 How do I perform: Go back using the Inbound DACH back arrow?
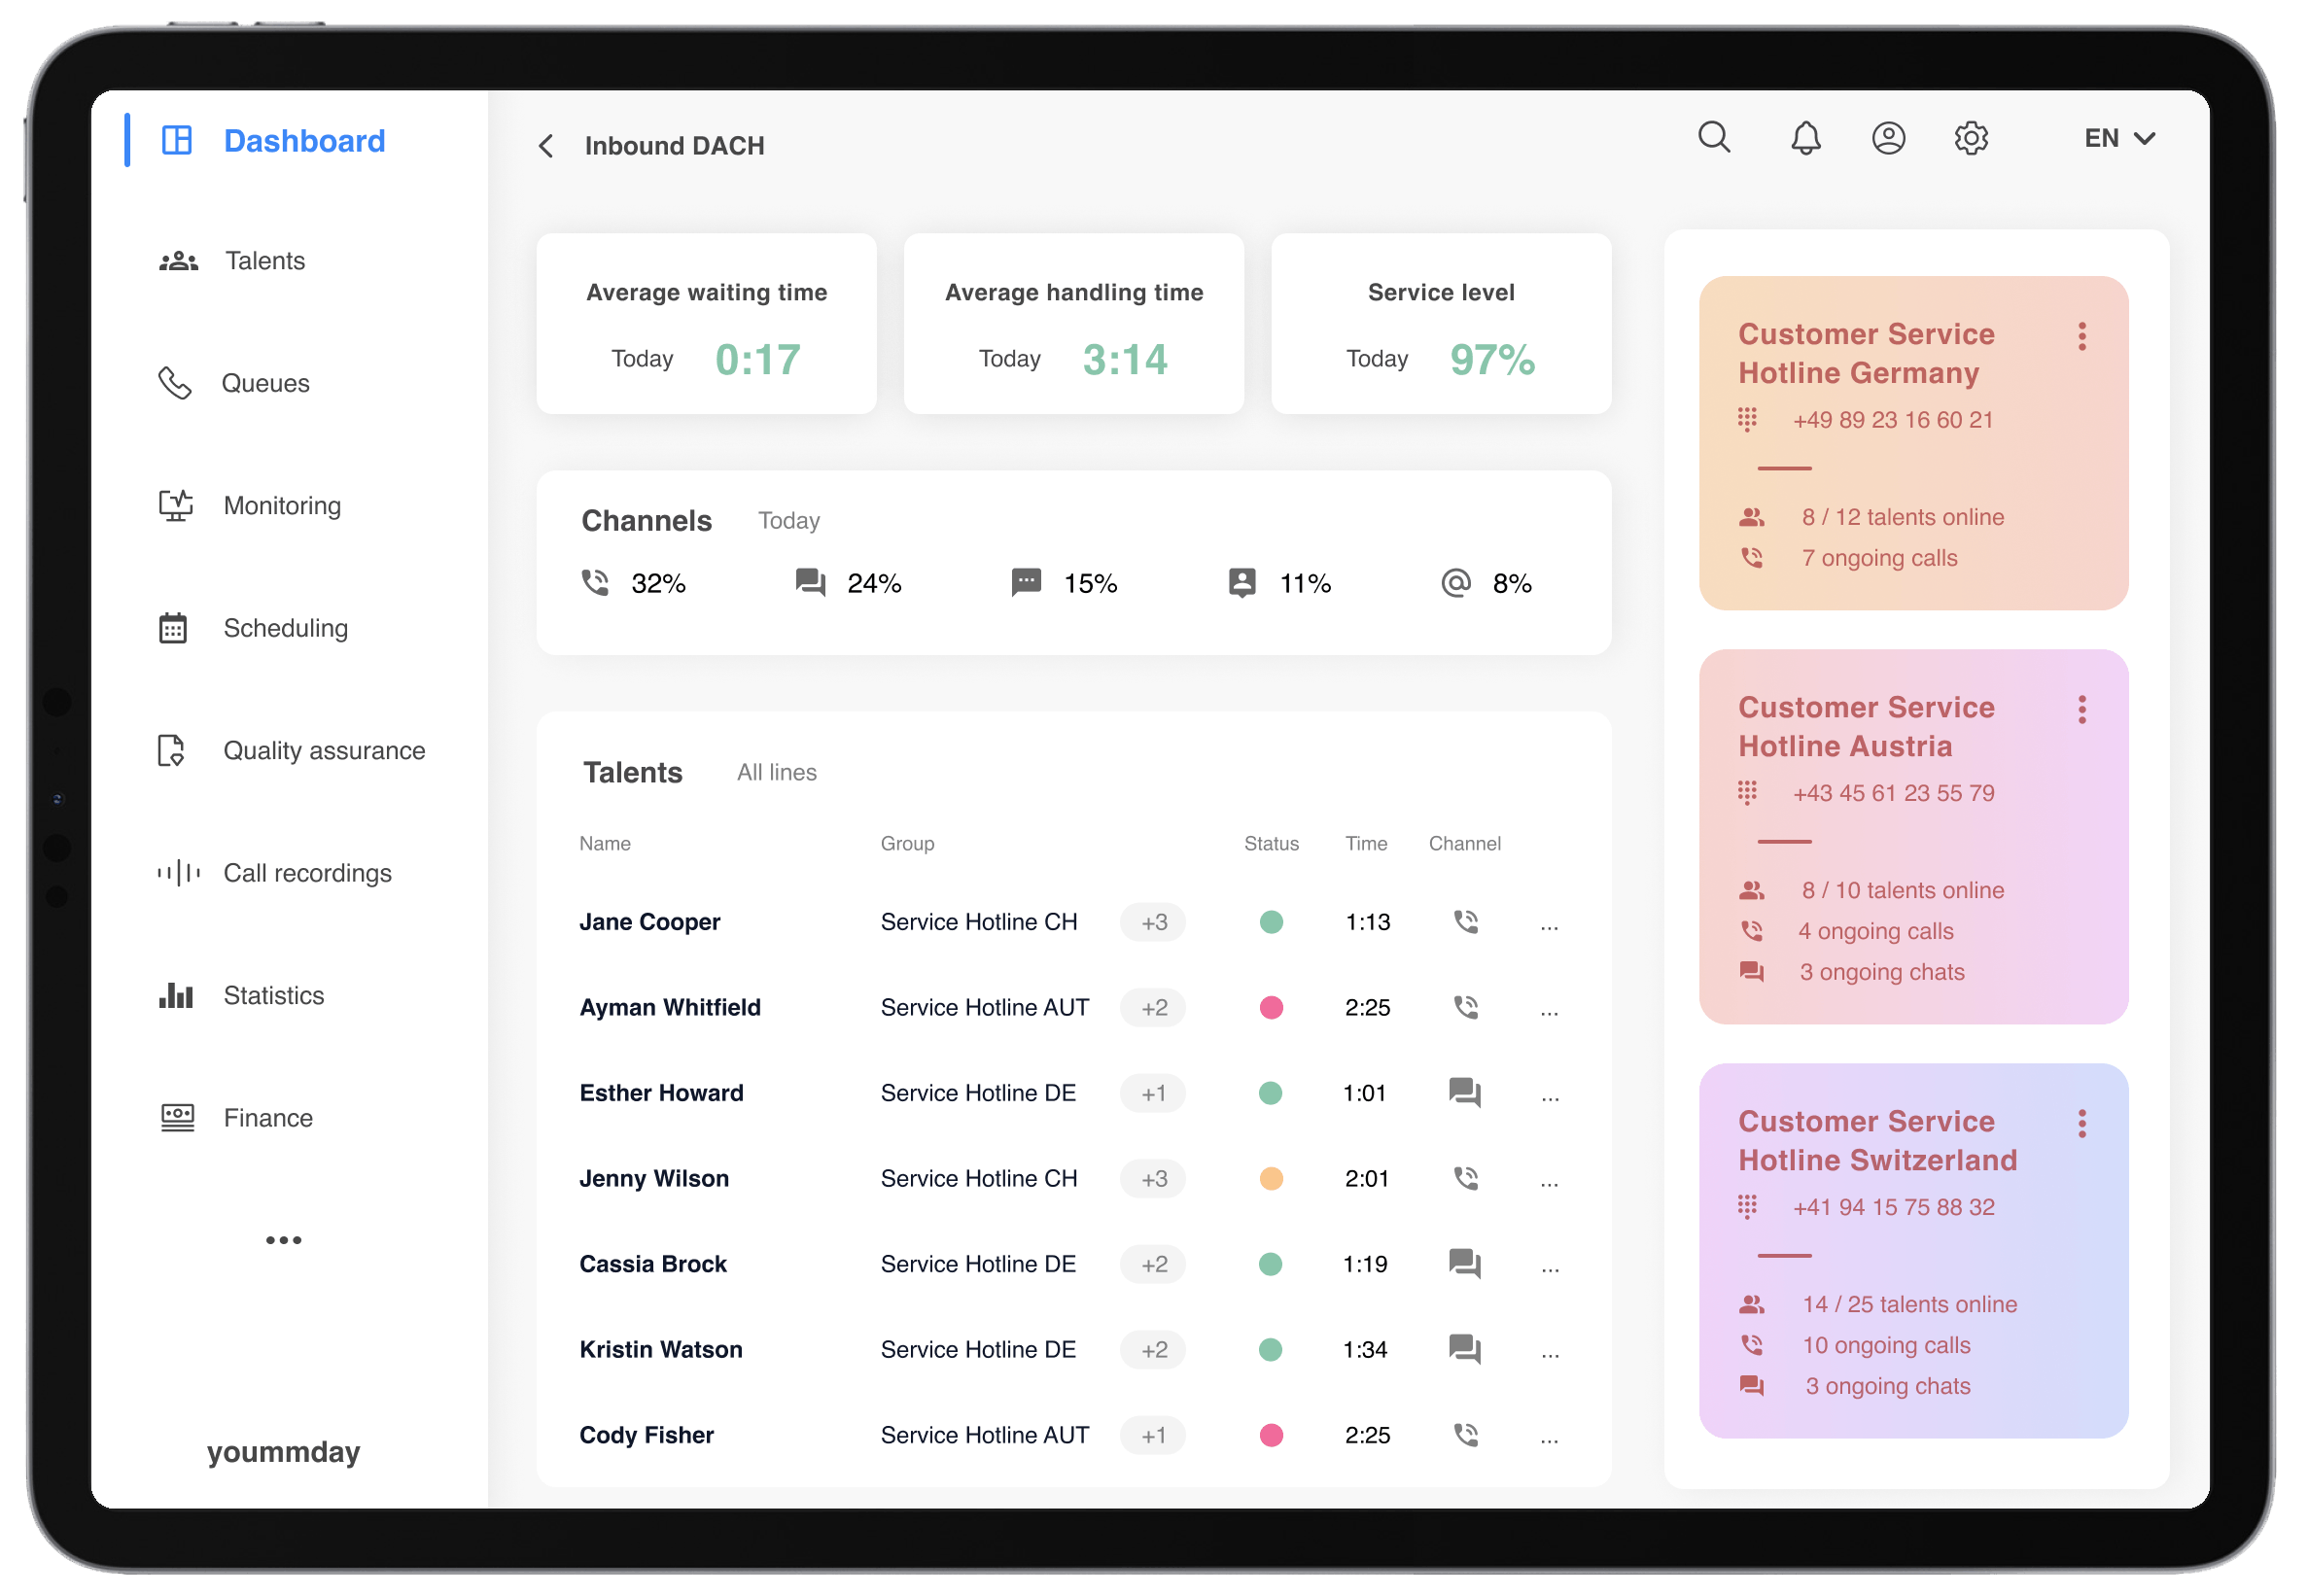[546, 146]
